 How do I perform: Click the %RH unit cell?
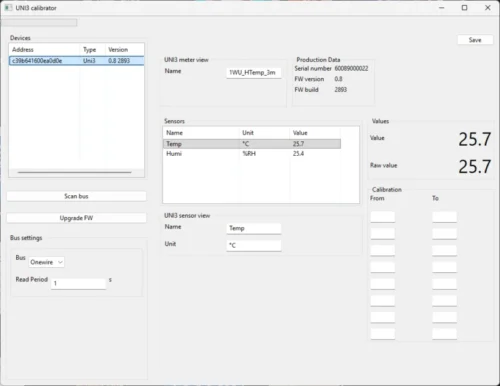249,154
